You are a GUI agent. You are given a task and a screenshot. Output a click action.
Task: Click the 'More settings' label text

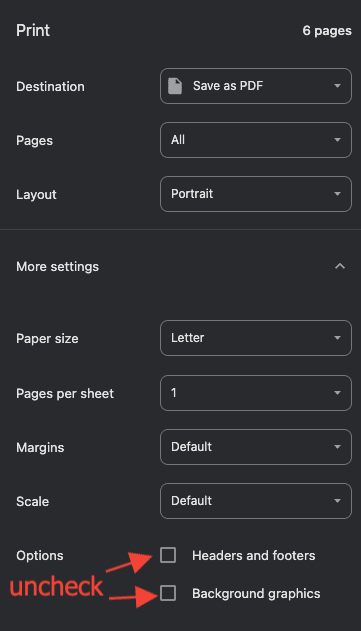[57, 267]
